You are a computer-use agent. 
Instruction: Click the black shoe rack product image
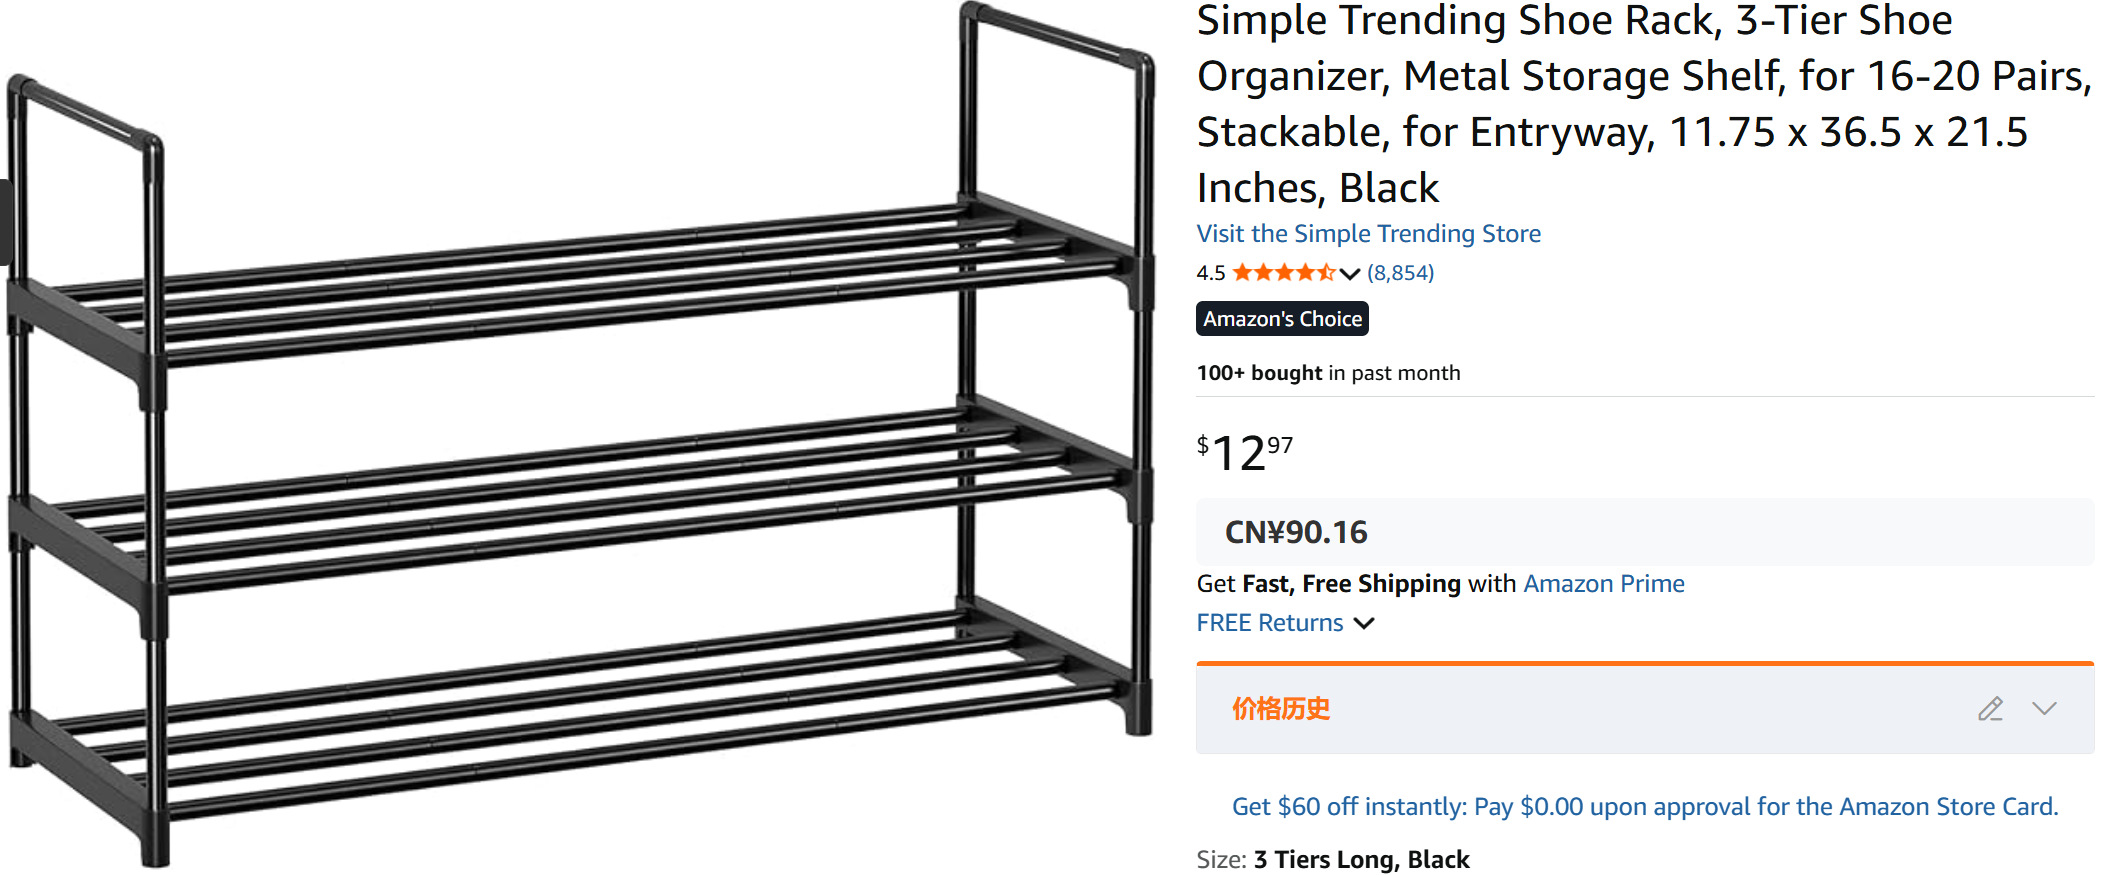580,440
